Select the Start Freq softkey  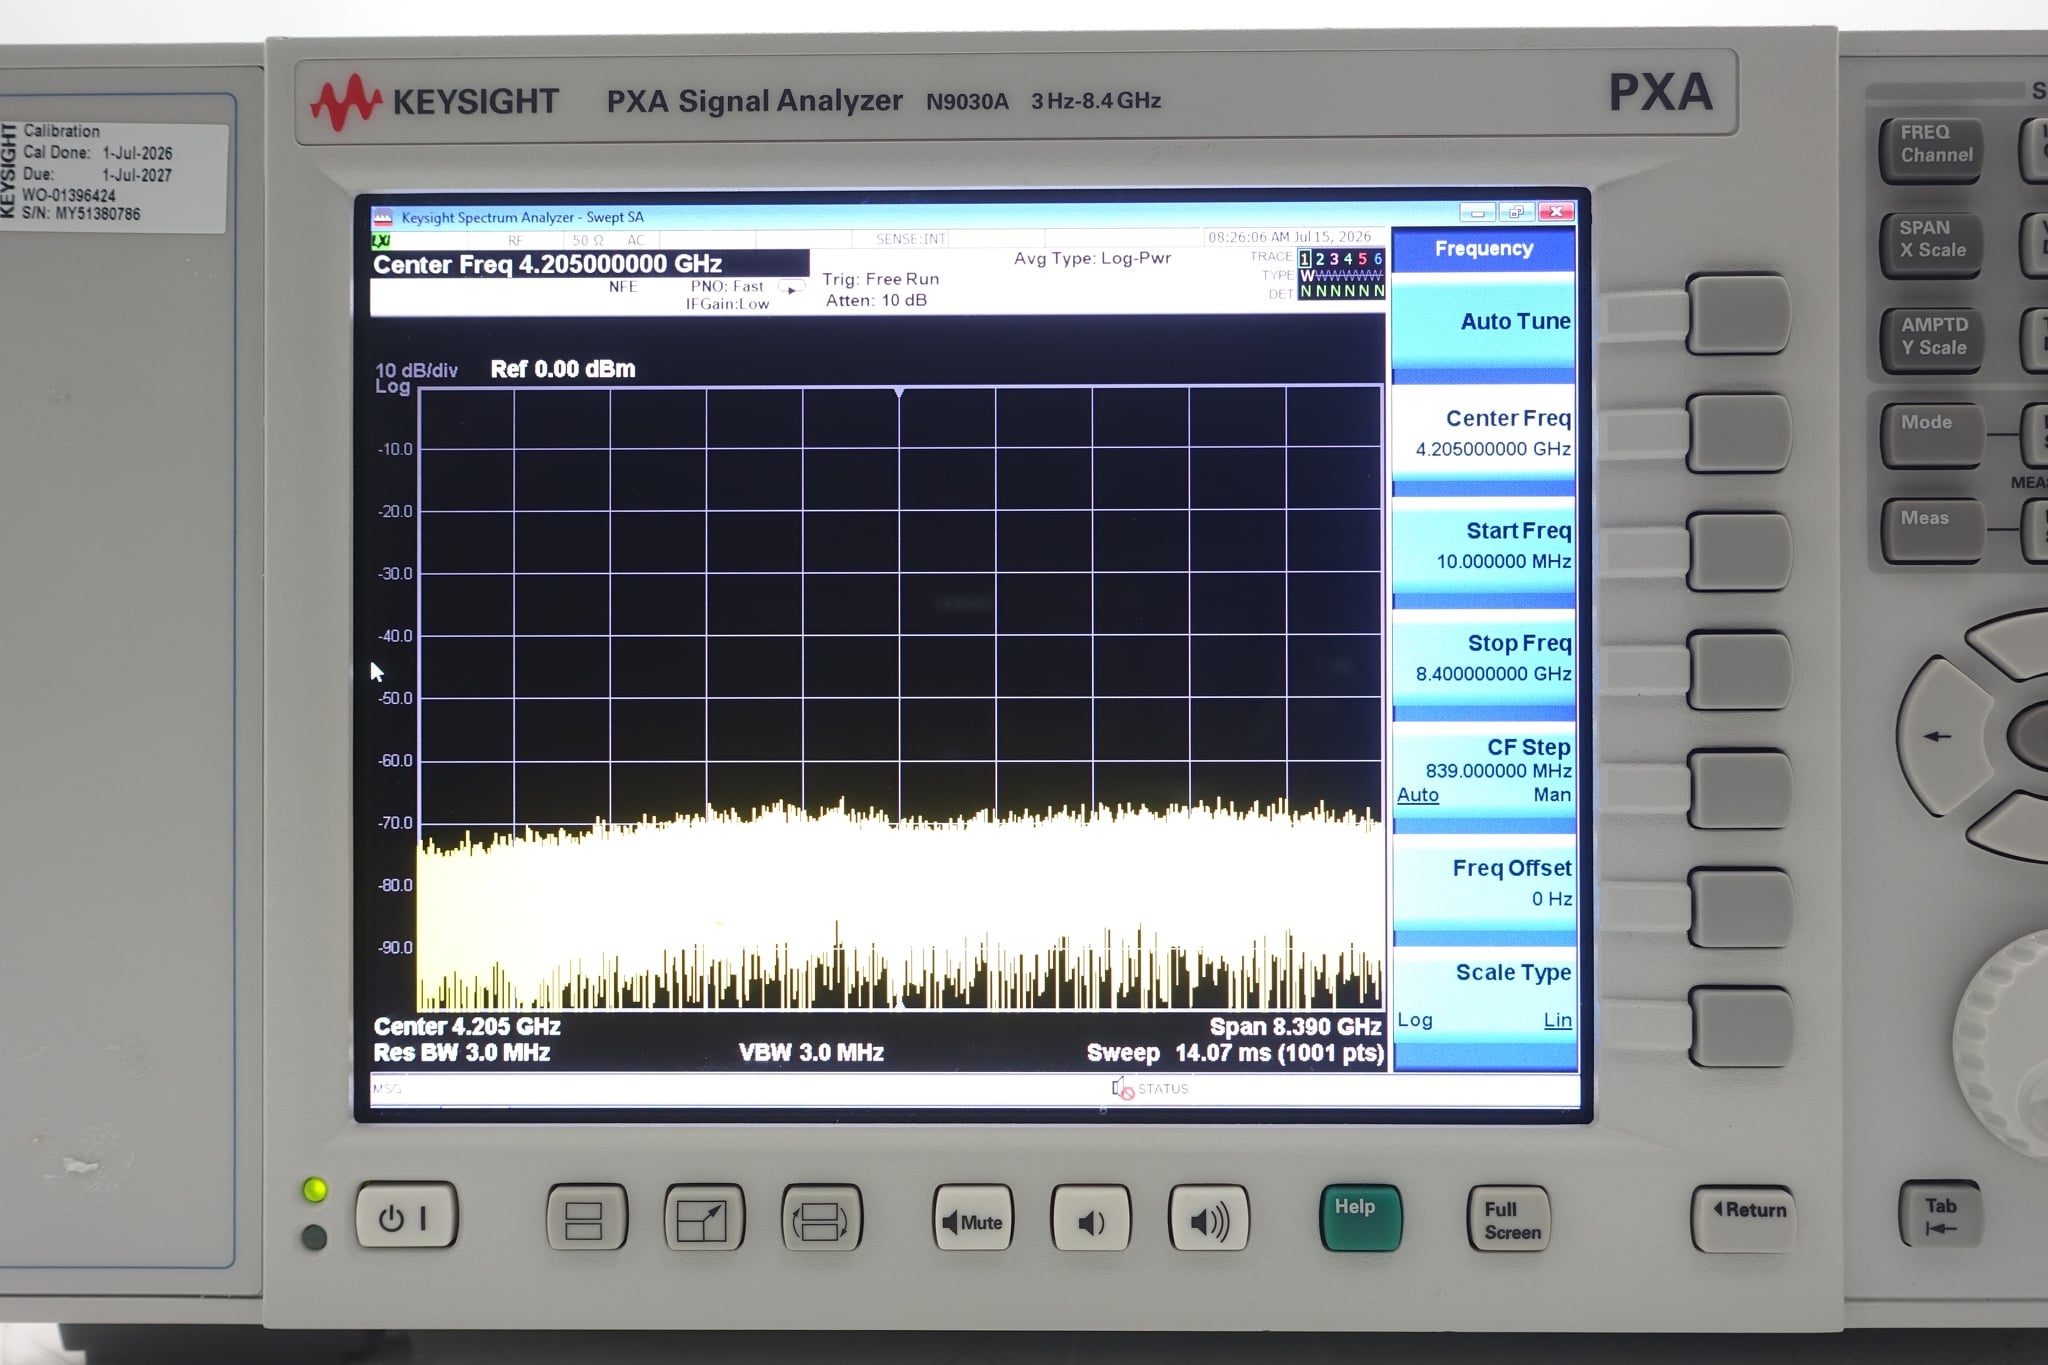point(1484,546)
